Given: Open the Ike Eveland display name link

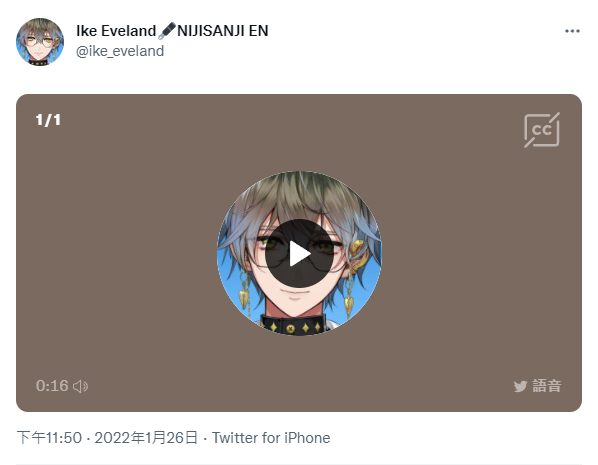Looking at the screenshot, I should coord(116,31).
